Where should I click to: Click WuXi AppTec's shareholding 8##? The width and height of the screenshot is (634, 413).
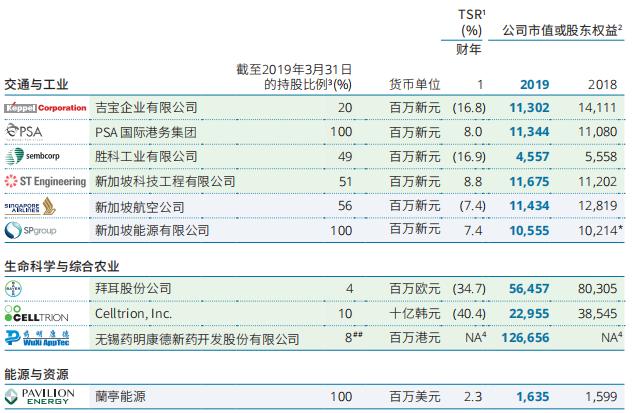354,337
